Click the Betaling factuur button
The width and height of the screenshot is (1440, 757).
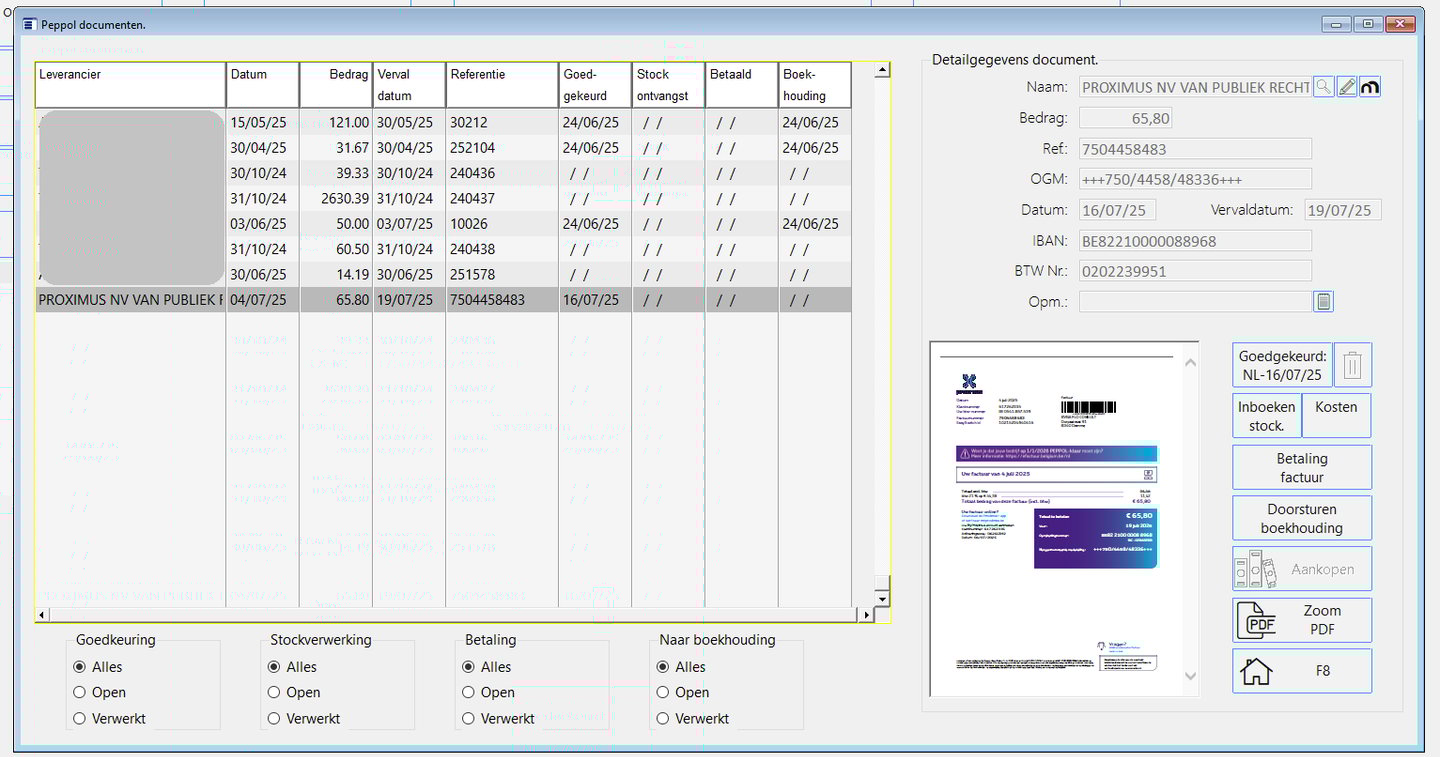click(1302, 467)
